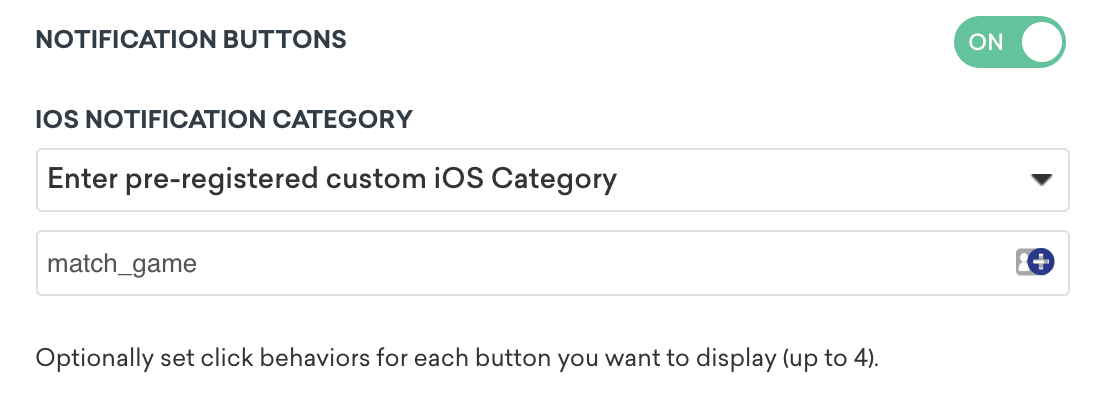1106x412 pixels.
Task: Click the word 'match' in the input
Action: (79, 264)
